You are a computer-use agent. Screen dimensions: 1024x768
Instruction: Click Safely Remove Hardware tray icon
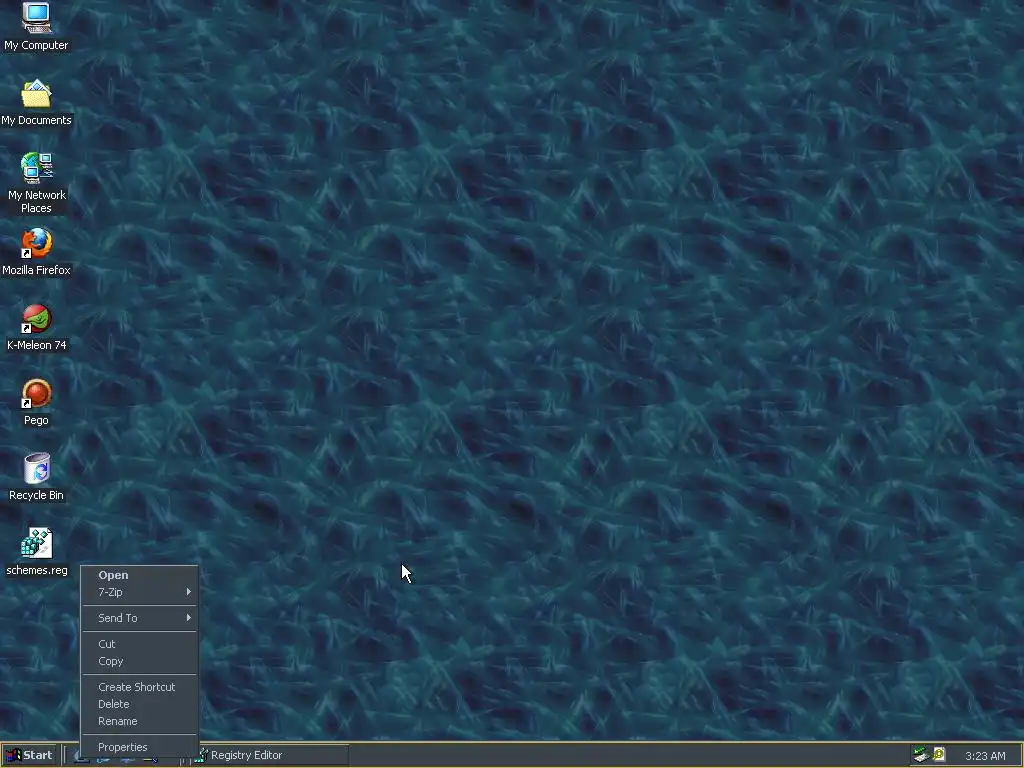[921, 755]
